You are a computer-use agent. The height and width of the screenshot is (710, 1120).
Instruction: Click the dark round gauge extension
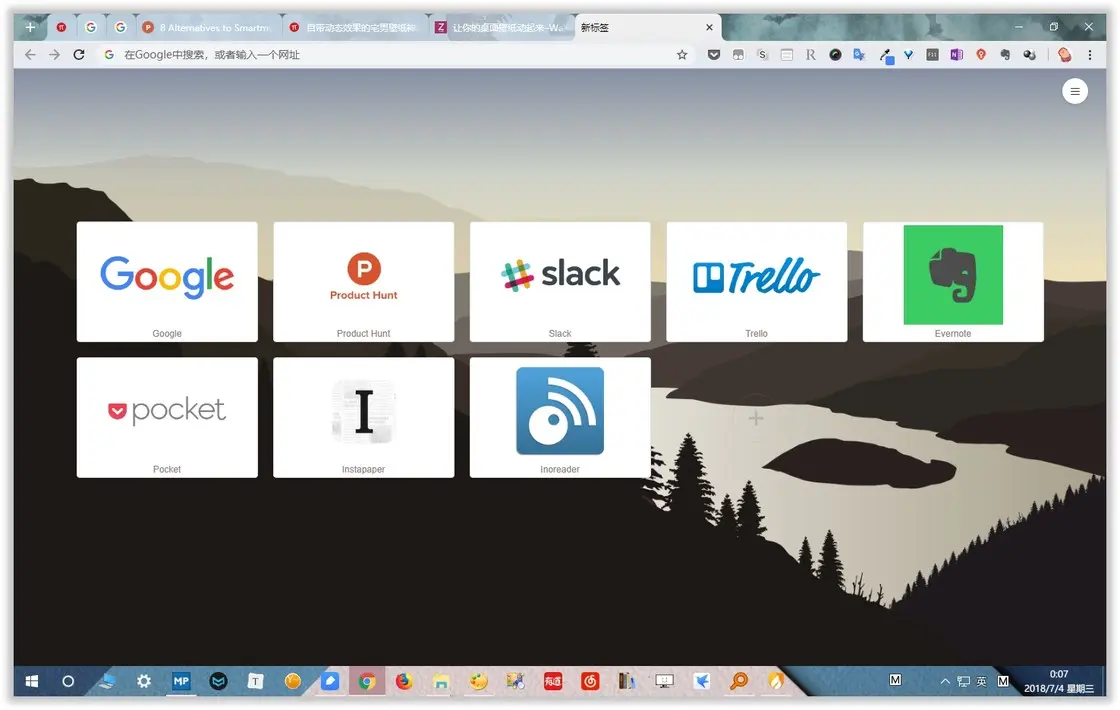(x=835, y=54)
